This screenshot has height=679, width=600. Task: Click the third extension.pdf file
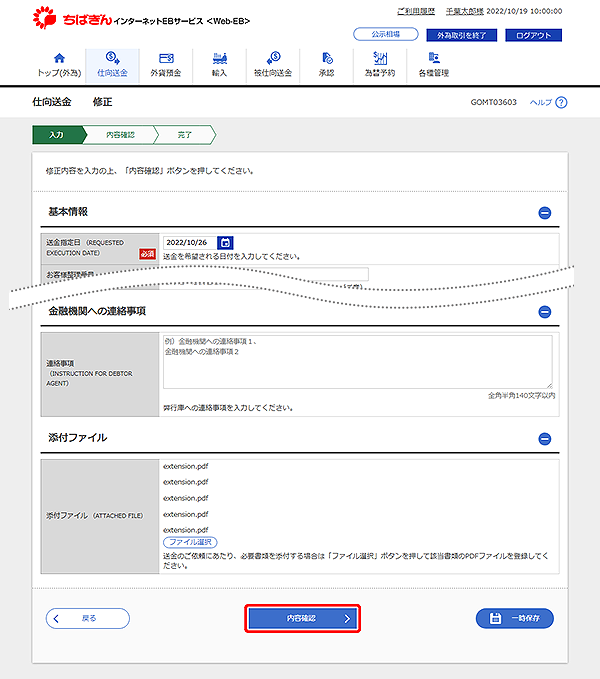pos(186,498)
